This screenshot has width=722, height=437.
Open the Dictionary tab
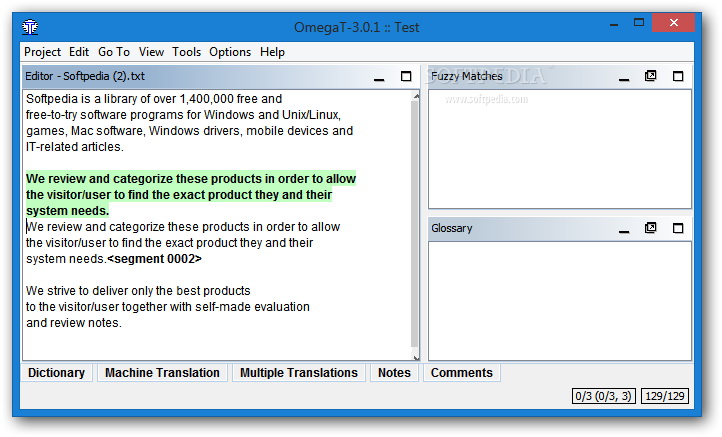pos(56,373)
